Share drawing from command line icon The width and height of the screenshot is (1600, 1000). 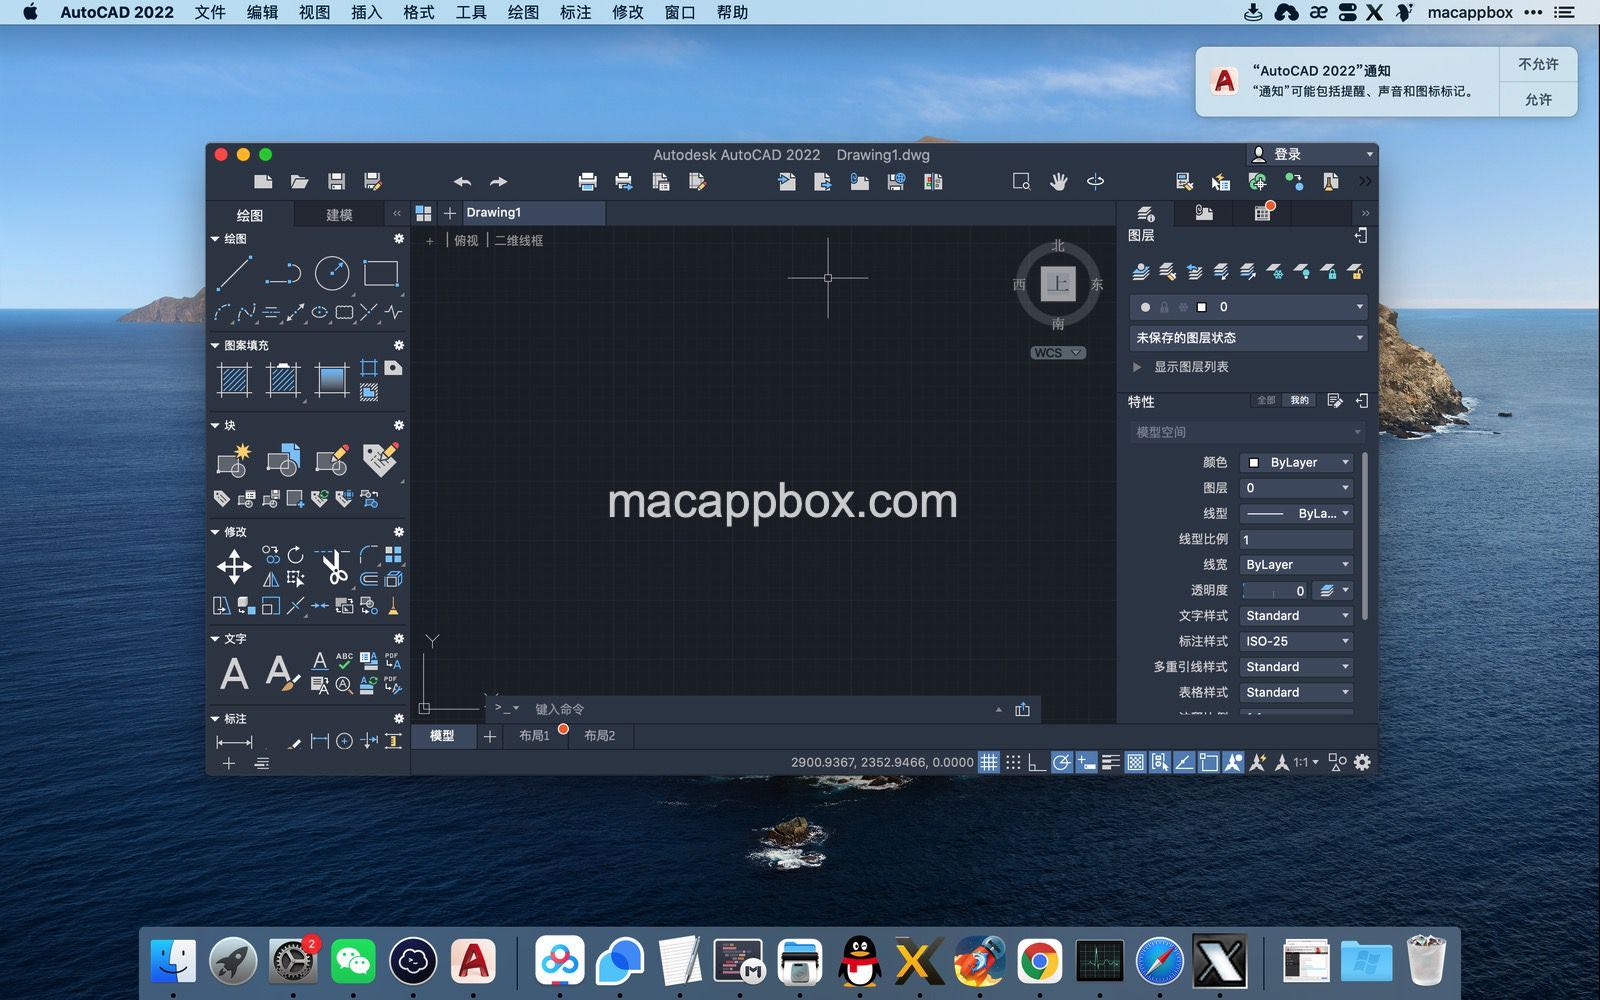[x=1022, y=709]
